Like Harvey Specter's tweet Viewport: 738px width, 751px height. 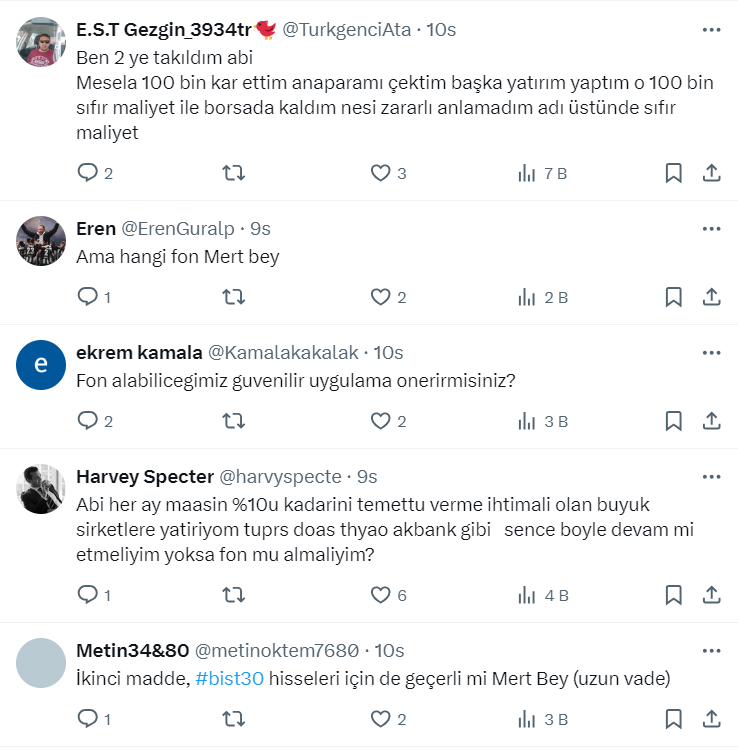(380, 595)
